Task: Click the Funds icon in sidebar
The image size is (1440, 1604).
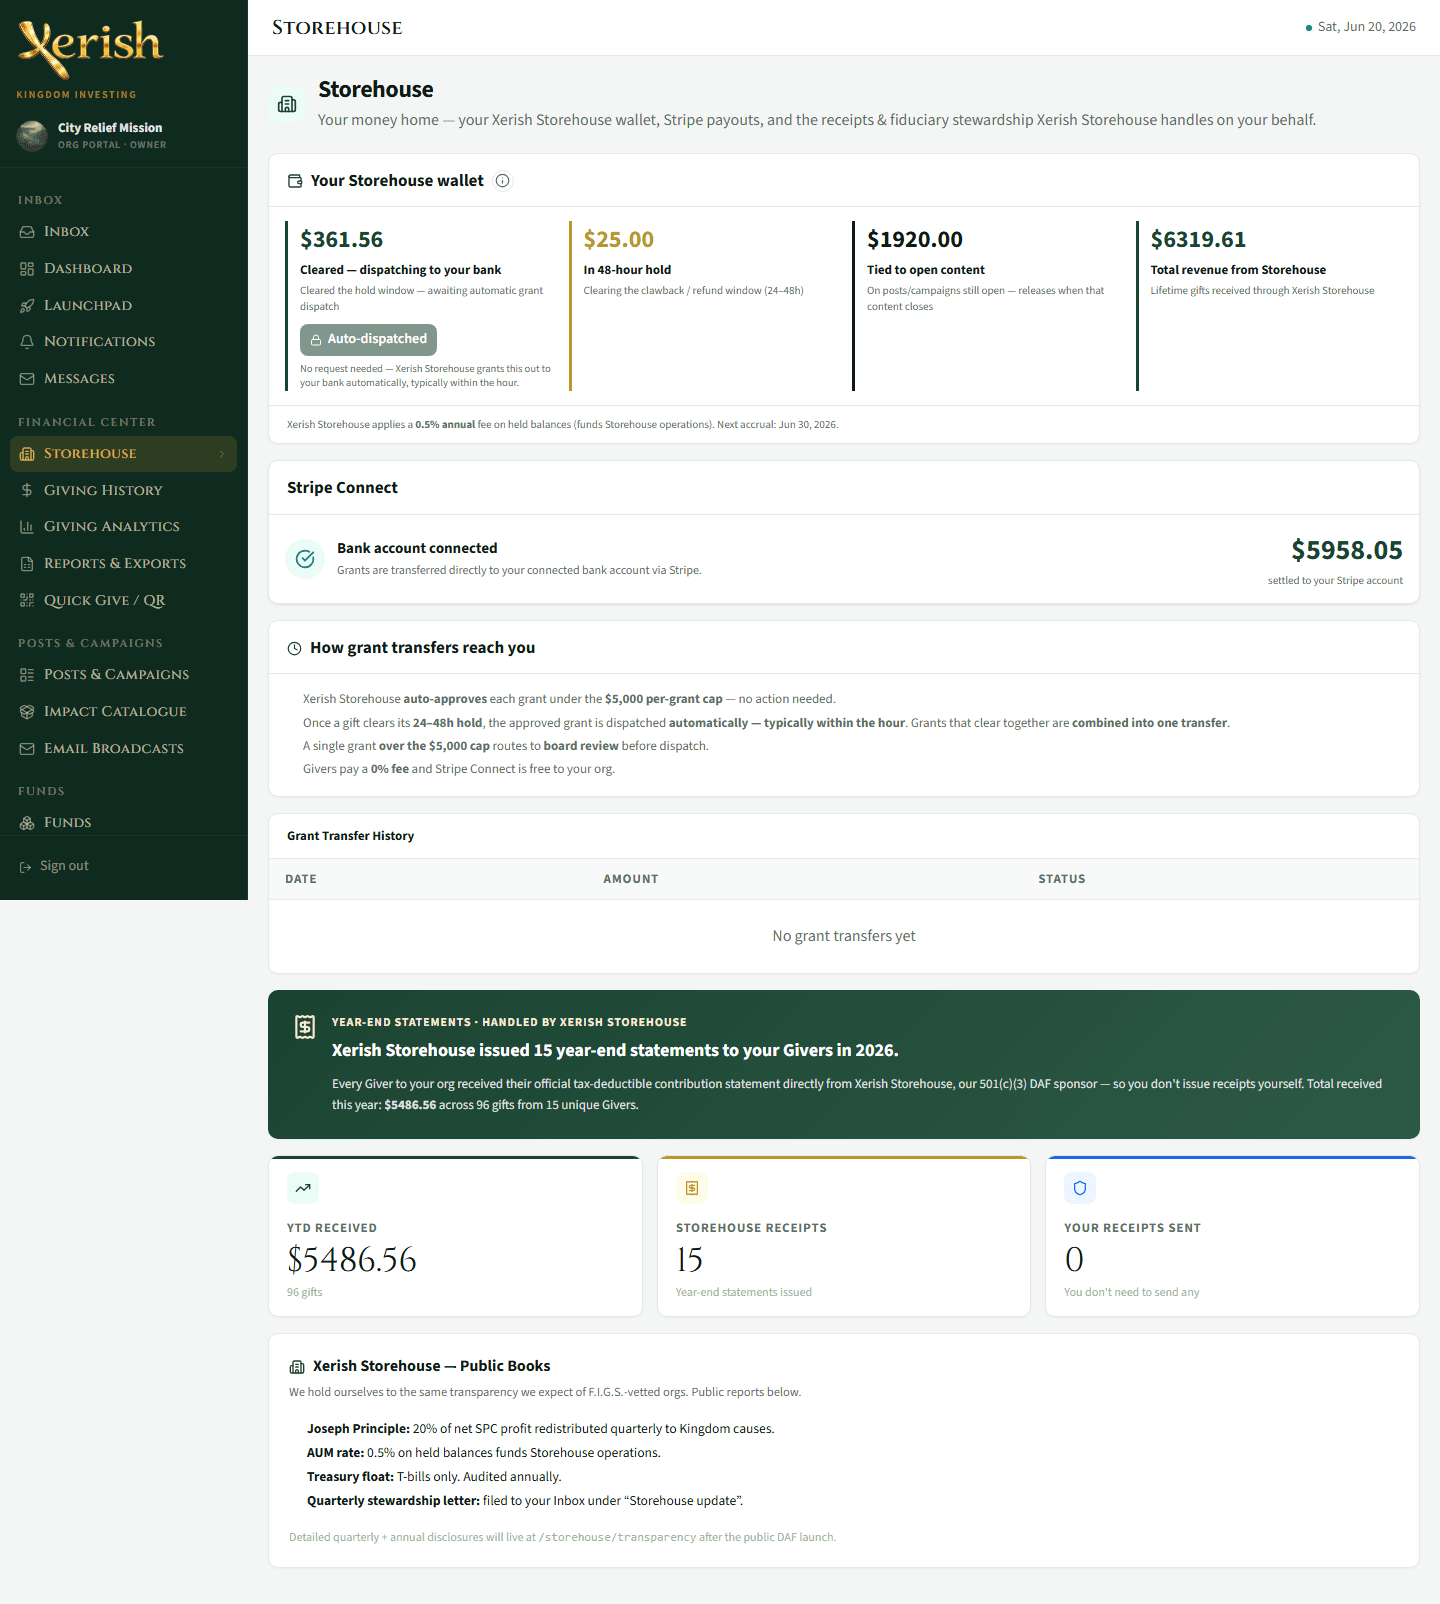Action: [27, 823]
